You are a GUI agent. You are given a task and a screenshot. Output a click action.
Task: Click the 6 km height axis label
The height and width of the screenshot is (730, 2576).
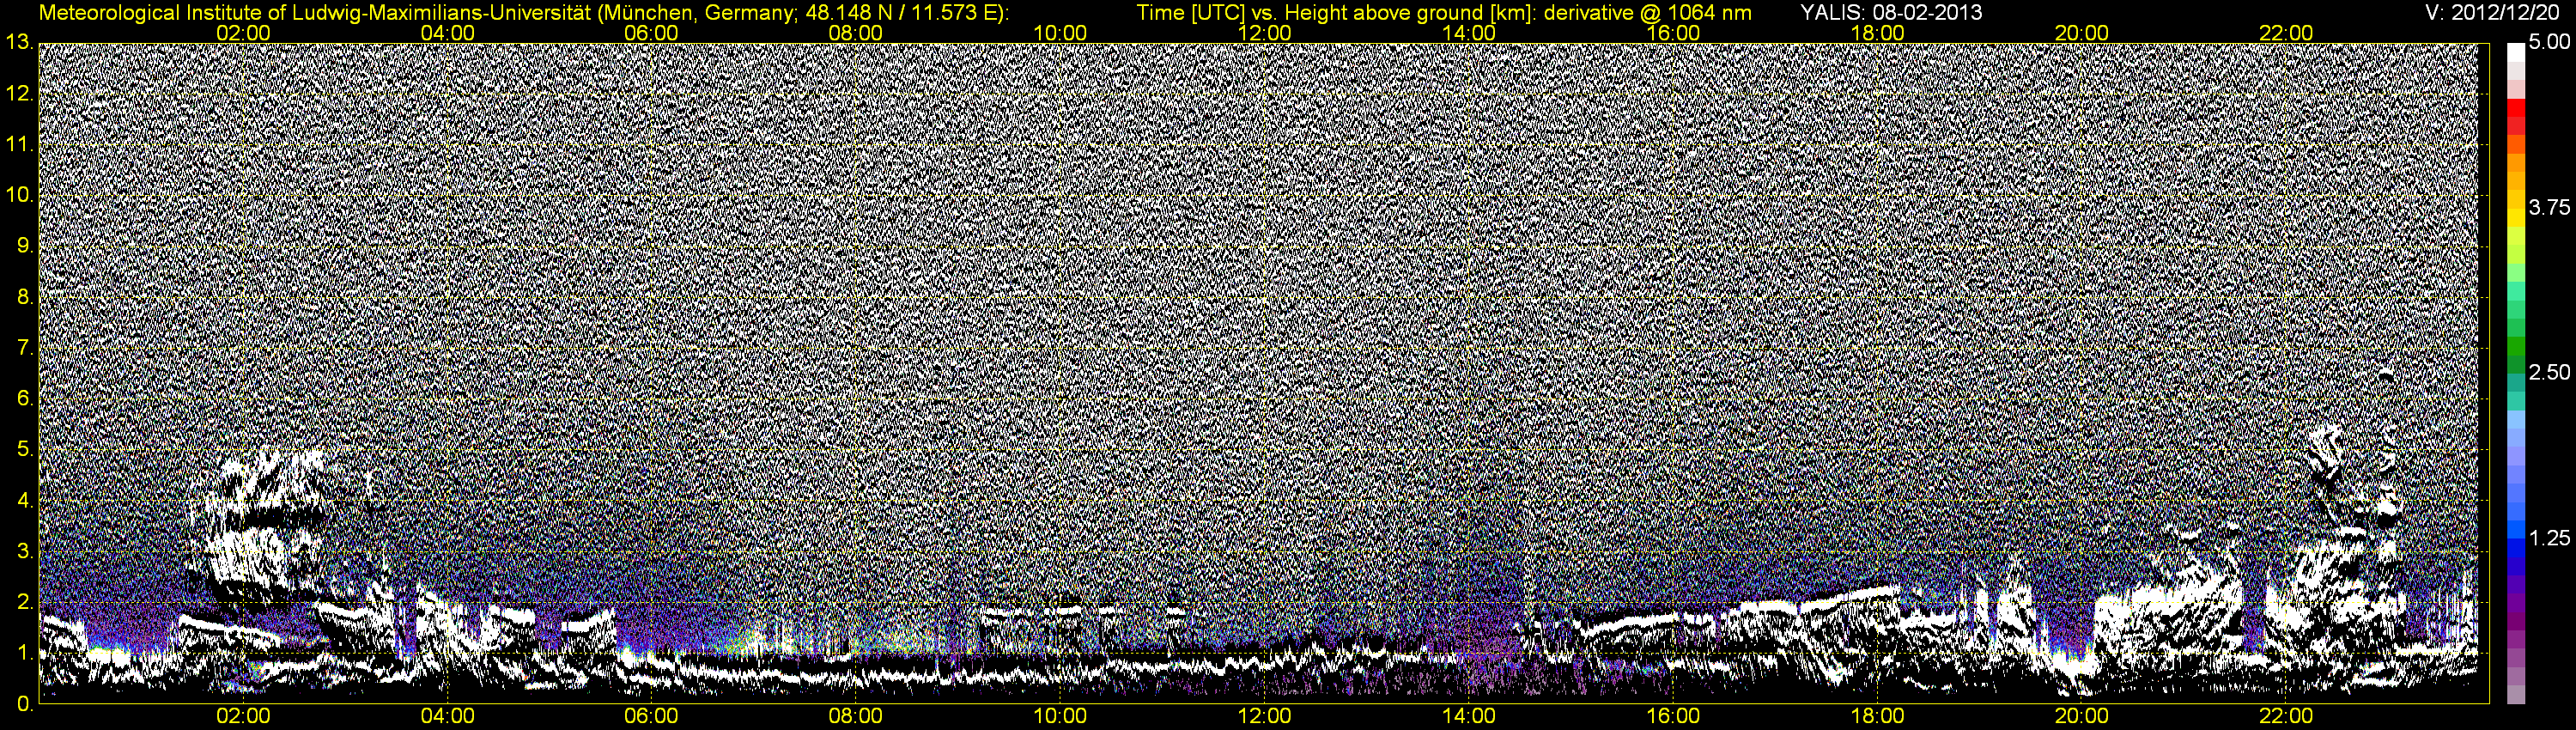tap(24, 399)
